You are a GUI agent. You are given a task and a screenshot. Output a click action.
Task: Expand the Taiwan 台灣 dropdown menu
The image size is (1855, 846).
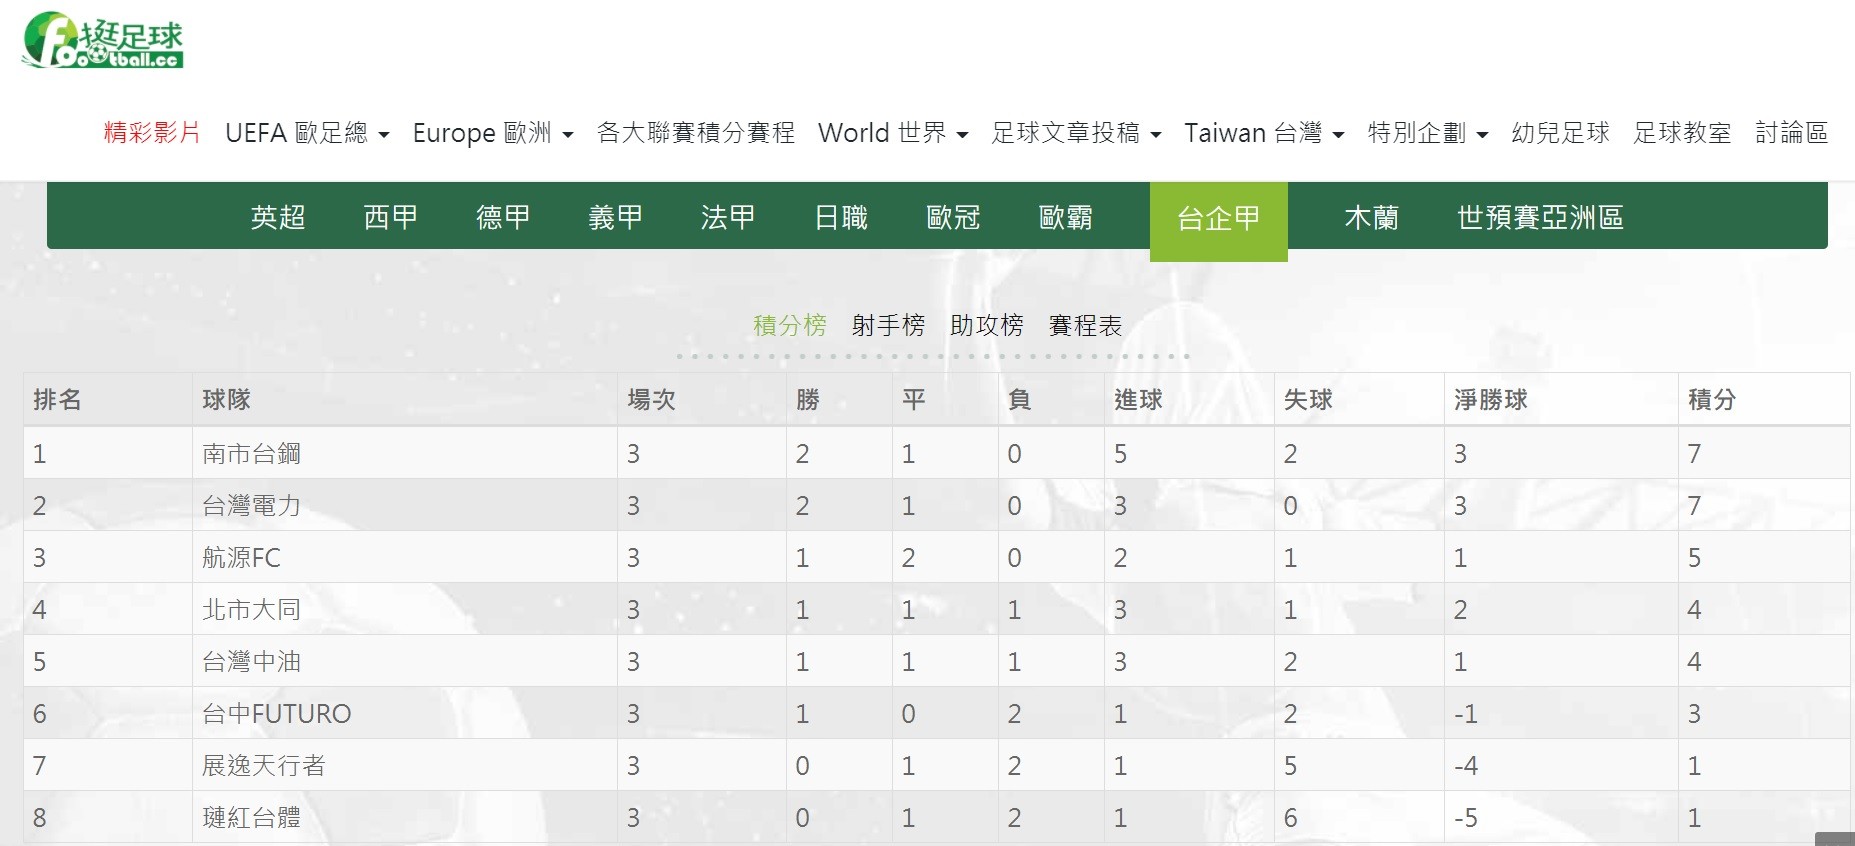coord(1264,133)
